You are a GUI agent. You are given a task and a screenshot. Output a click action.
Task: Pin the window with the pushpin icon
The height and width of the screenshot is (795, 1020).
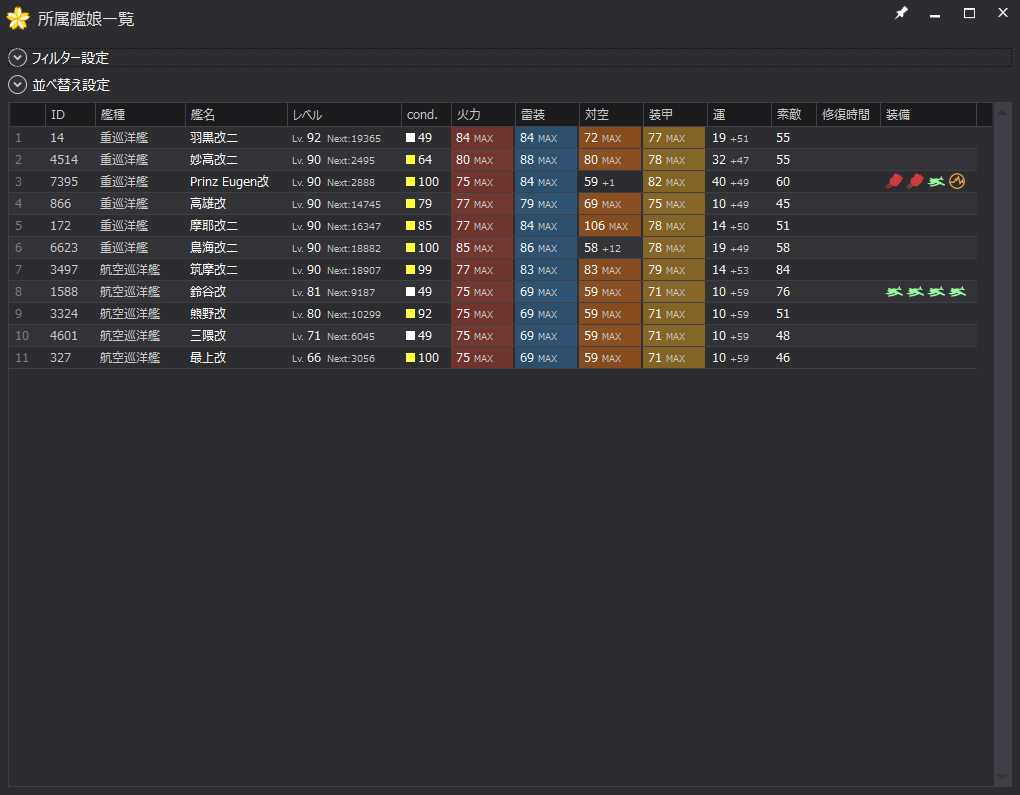coord(901,13)
